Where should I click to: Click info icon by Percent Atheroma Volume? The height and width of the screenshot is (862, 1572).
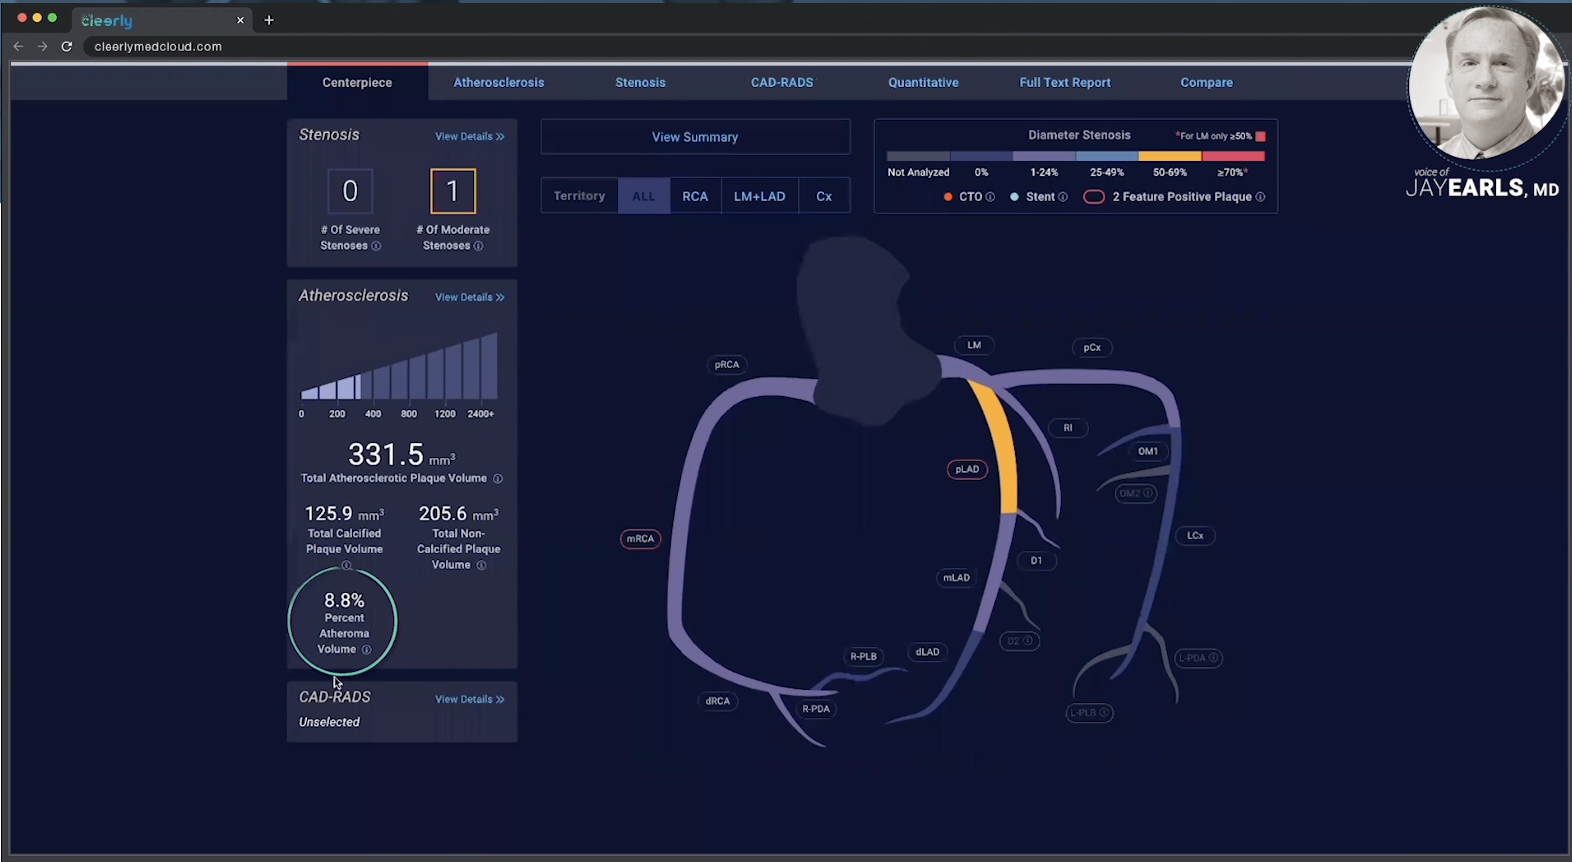[x=366, y=650]
